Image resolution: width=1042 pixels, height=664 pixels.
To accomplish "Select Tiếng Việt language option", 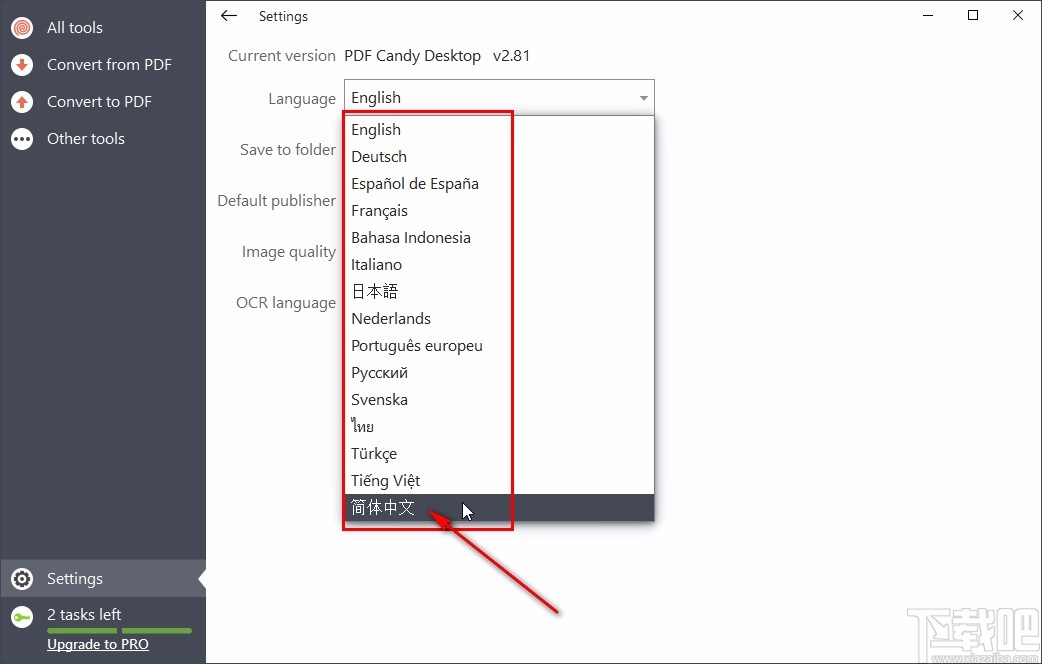I will click(499, 481).
